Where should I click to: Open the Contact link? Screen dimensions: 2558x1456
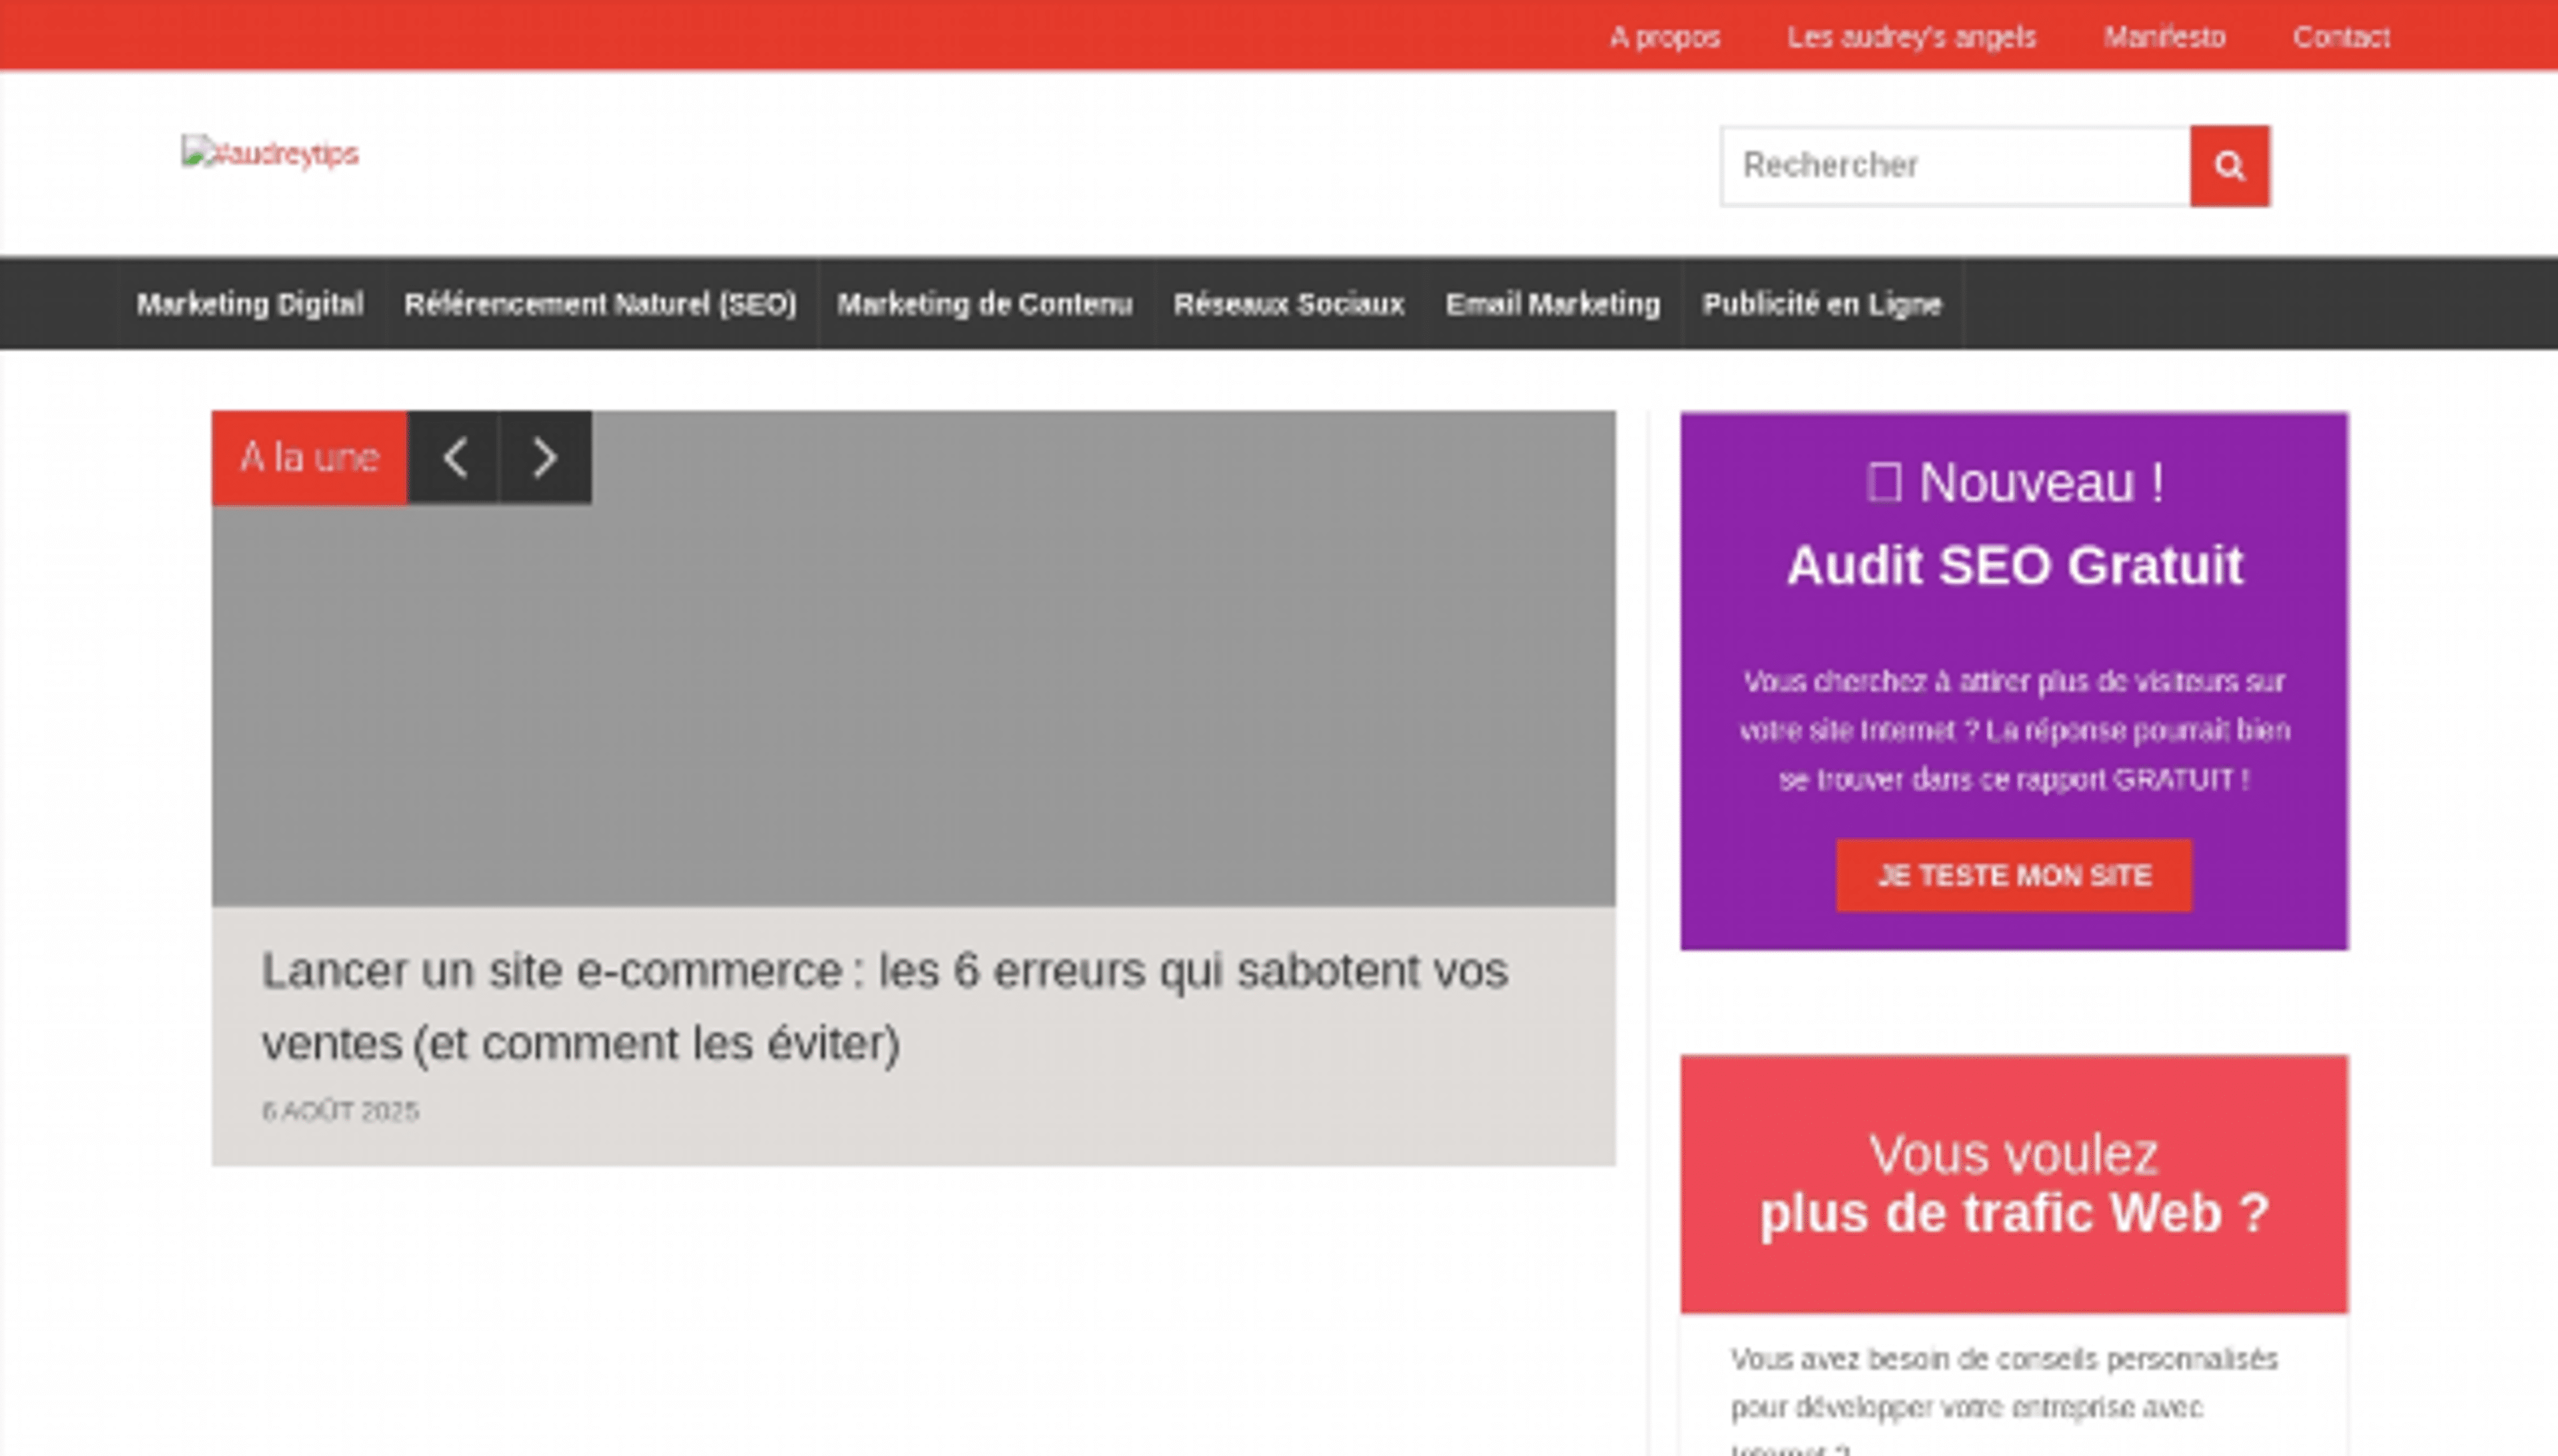coord(2341,37)
